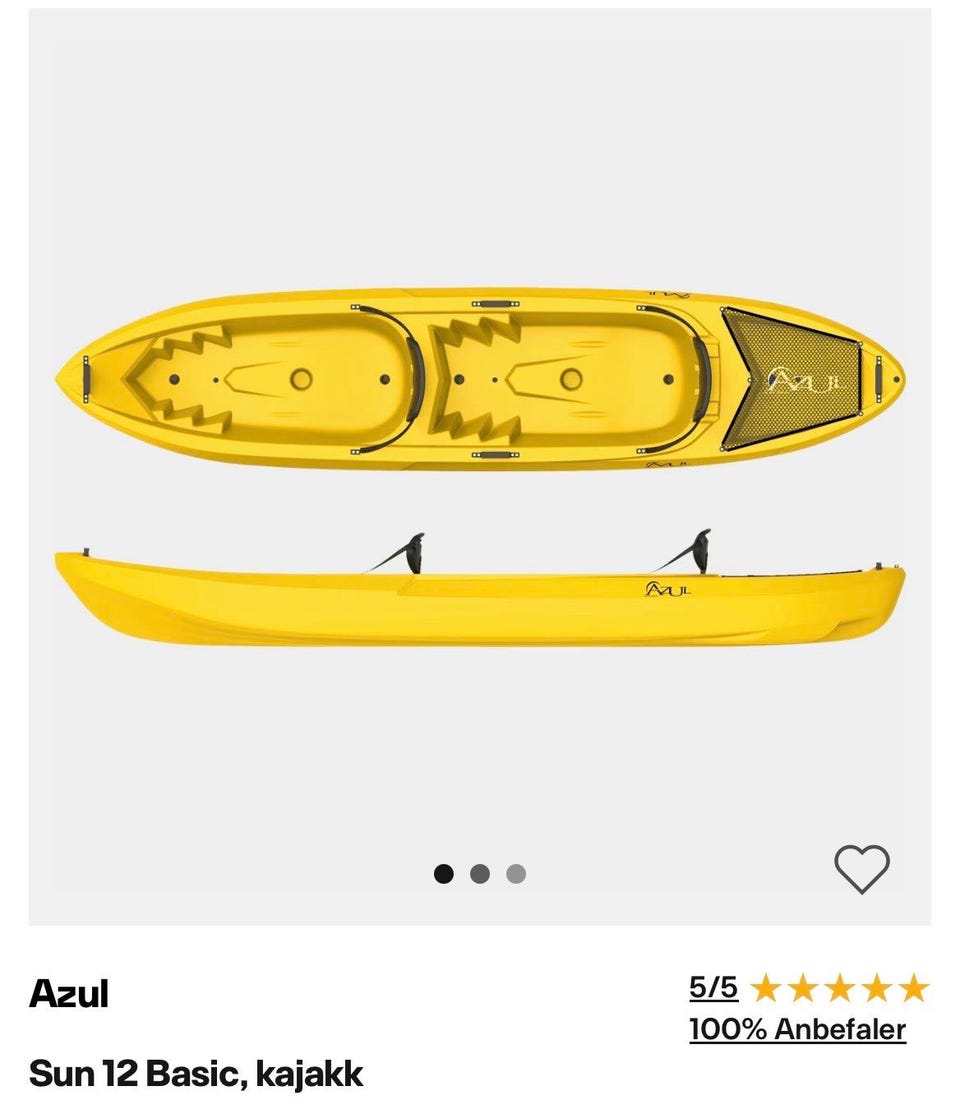View the 100% Anbefaler reviews link
960x1114 pixels.
797,1029
